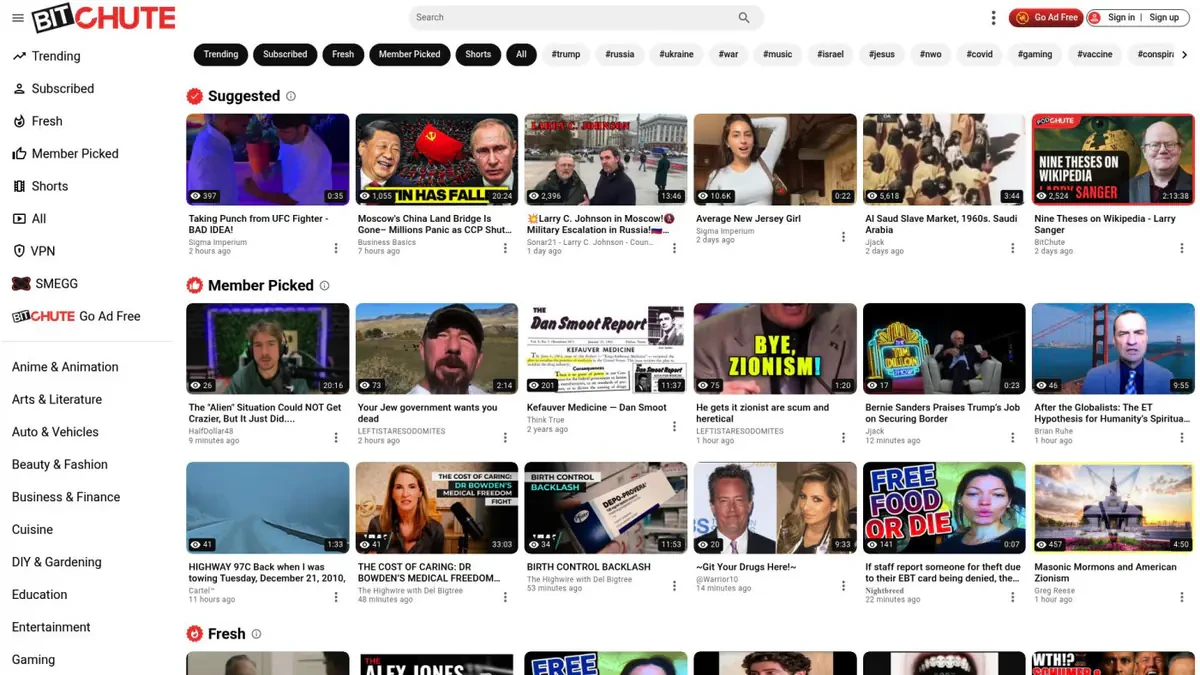Open the hamburger menu icon
Image resolution: width=1200 pixels, height=675 pixels.
pos(17,18)
